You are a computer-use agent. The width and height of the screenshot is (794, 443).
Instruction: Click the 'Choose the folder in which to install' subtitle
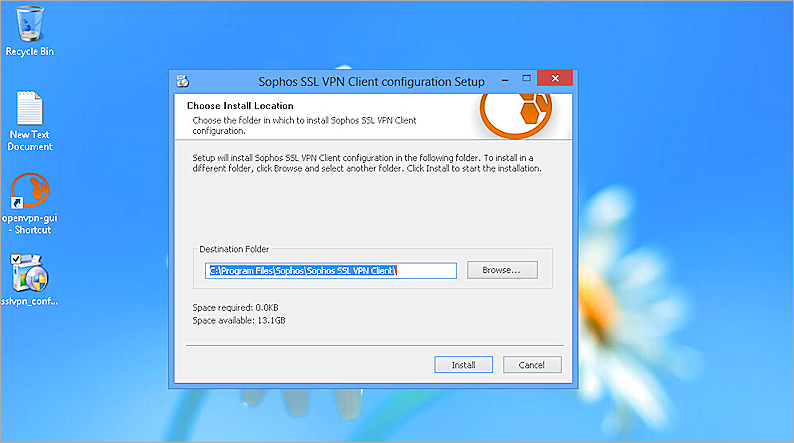point(304,126)
